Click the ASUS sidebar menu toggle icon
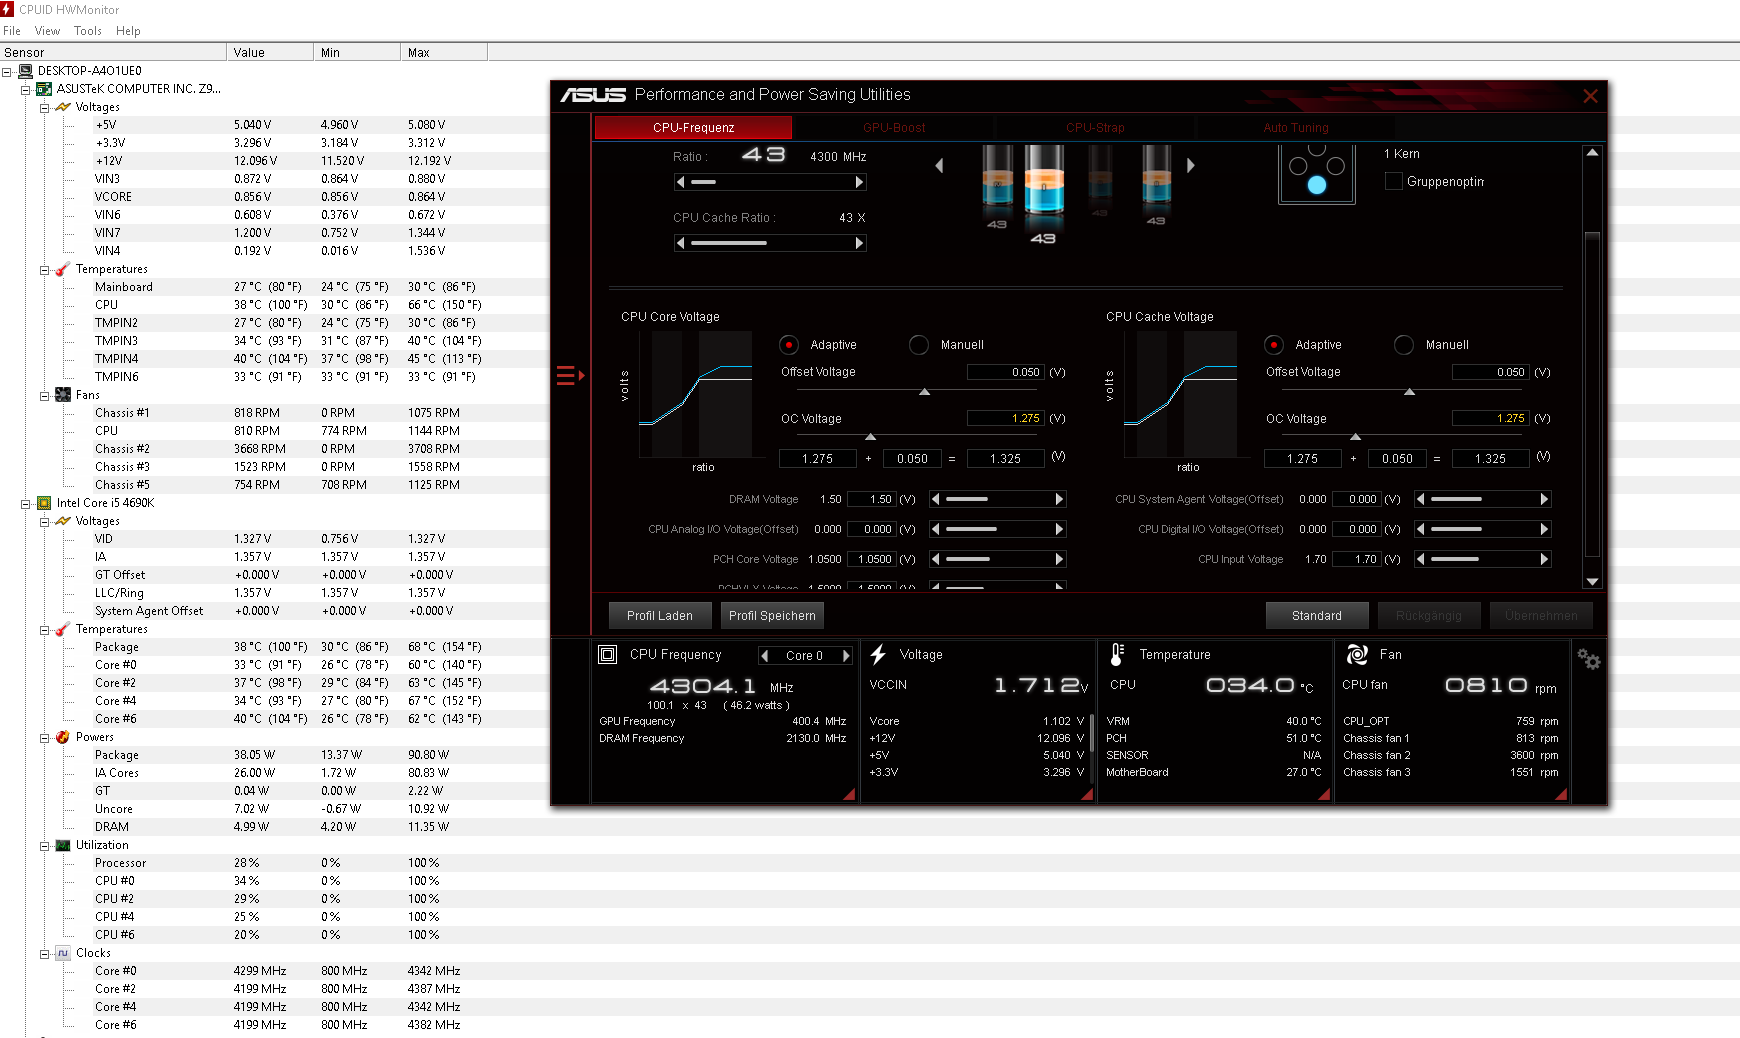 [x=569, y=376]
